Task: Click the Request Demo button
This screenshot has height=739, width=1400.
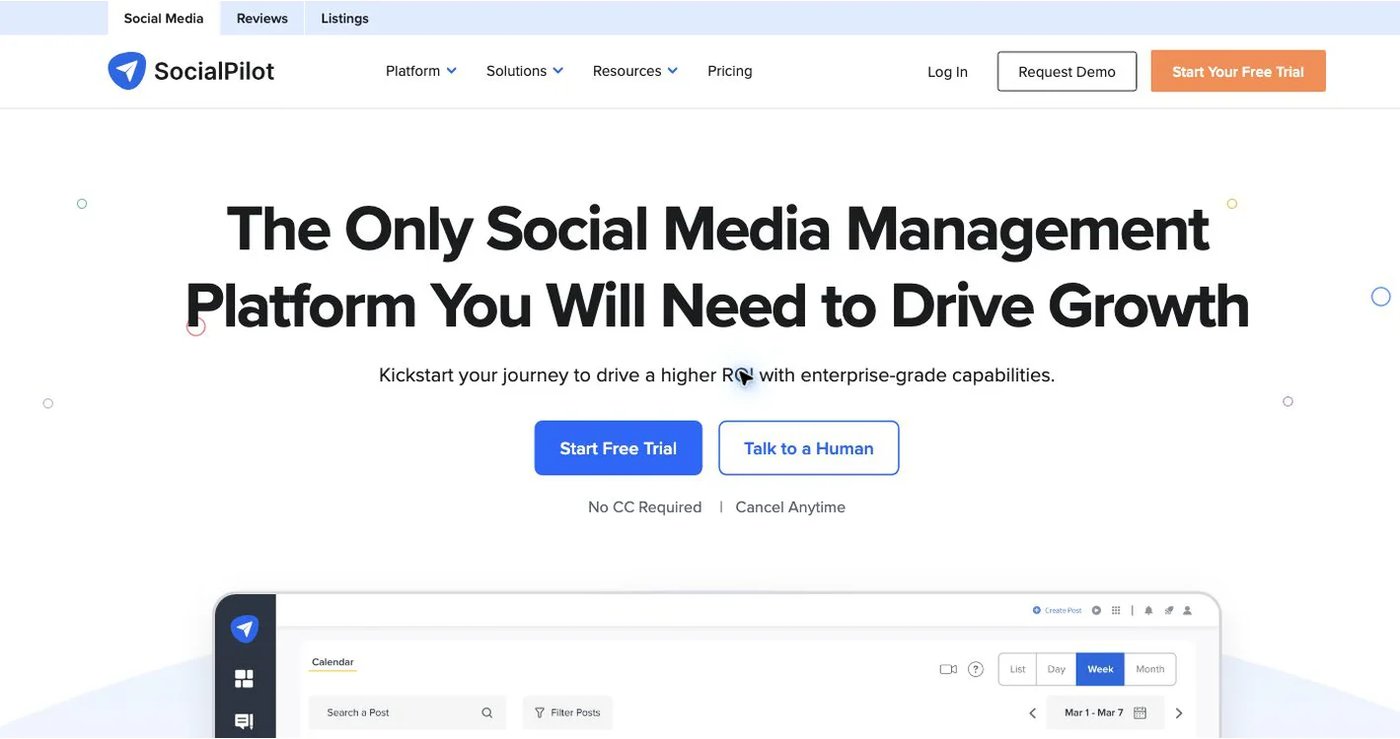Action: [1067, 72]
